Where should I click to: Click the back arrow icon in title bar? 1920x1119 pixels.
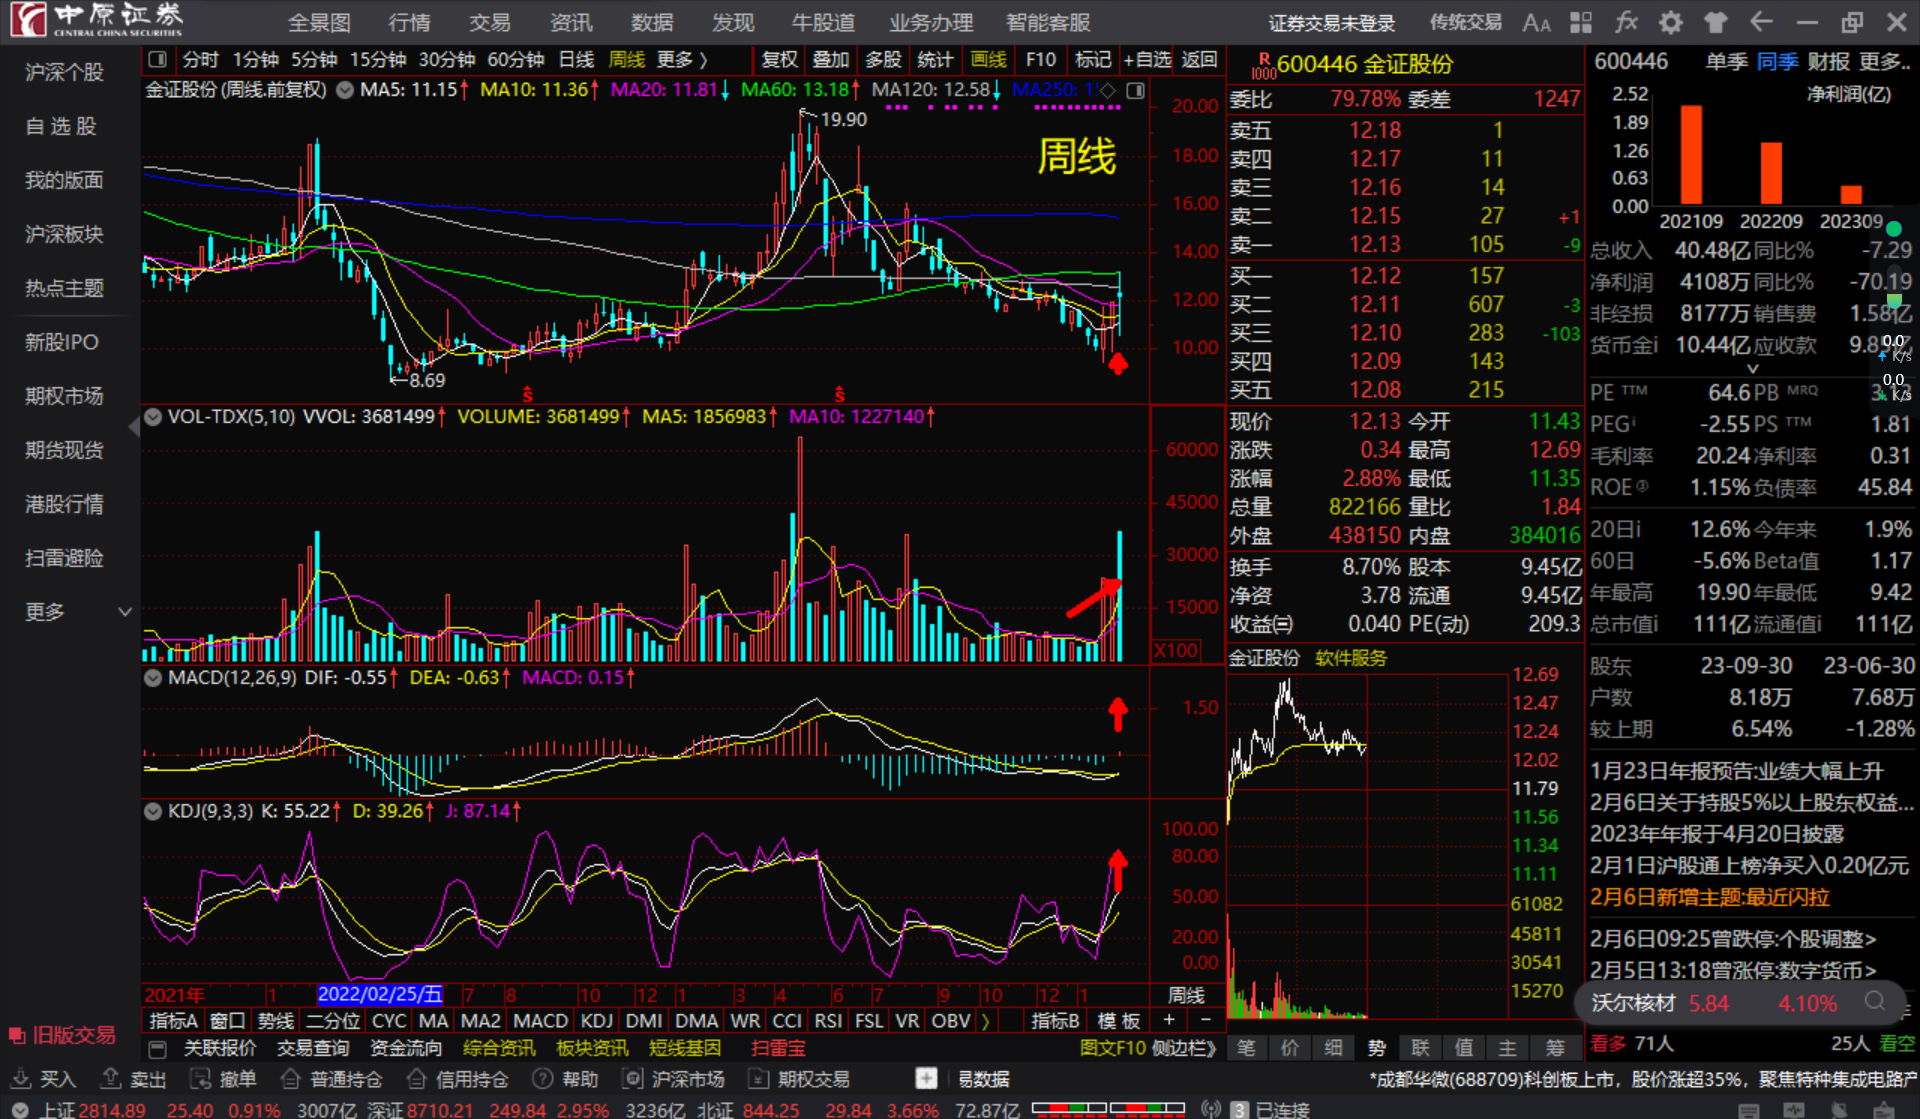1761,22
